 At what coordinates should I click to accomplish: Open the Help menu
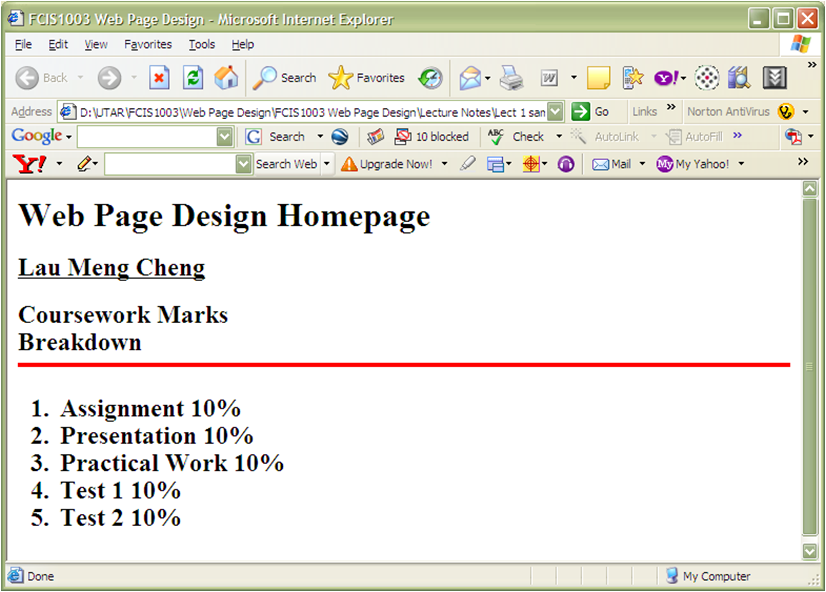pyautogui.click(x=242, y=44)
